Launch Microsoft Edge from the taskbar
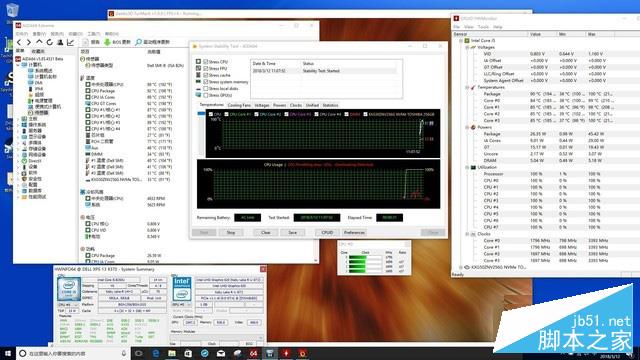The height and width of the screenshot is (360, 640). 156,353
